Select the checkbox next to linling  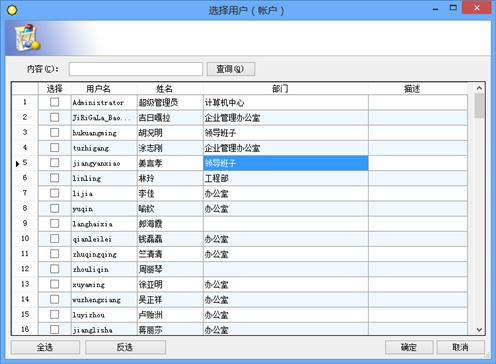pos(54,178)
